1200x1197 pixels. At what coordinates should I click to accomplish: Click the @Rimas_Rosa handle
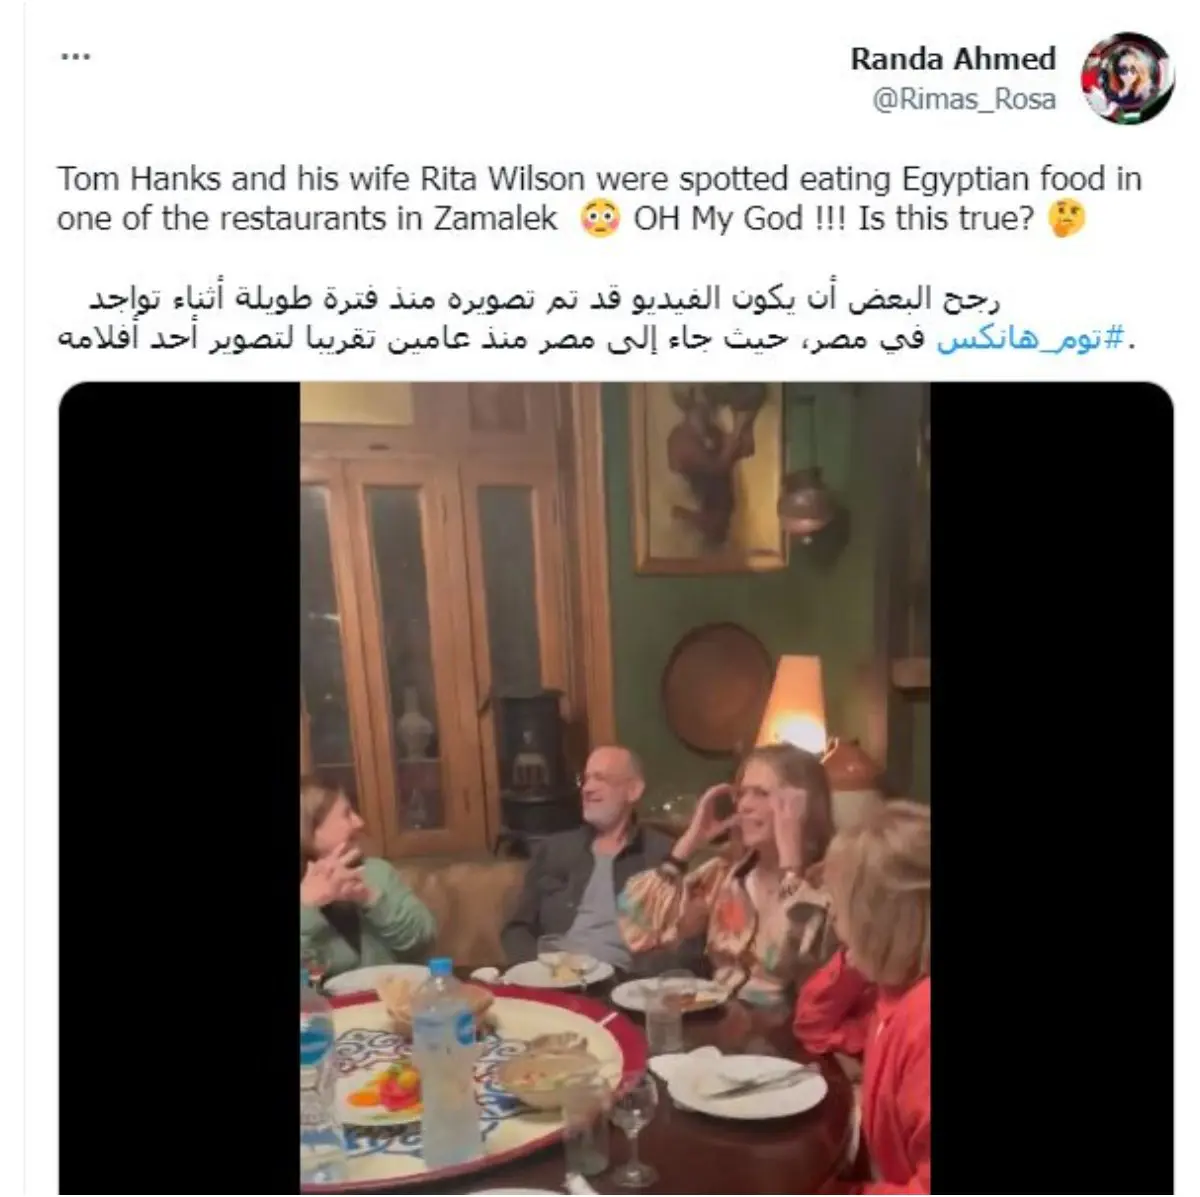[x=964, y=100]
